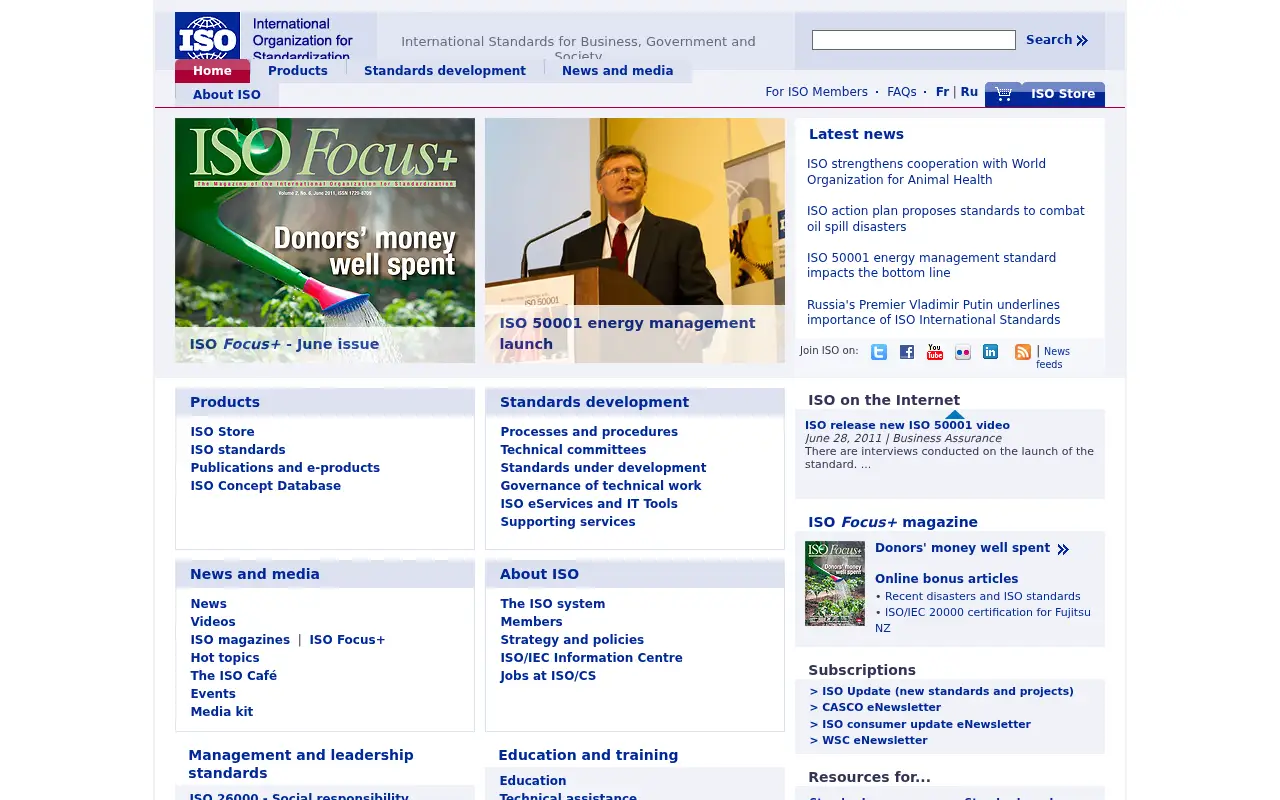The width and height of the screenshot is (1280, 800).
Task: Open Strategy and policies link
Action: click(x=572, y=640)
